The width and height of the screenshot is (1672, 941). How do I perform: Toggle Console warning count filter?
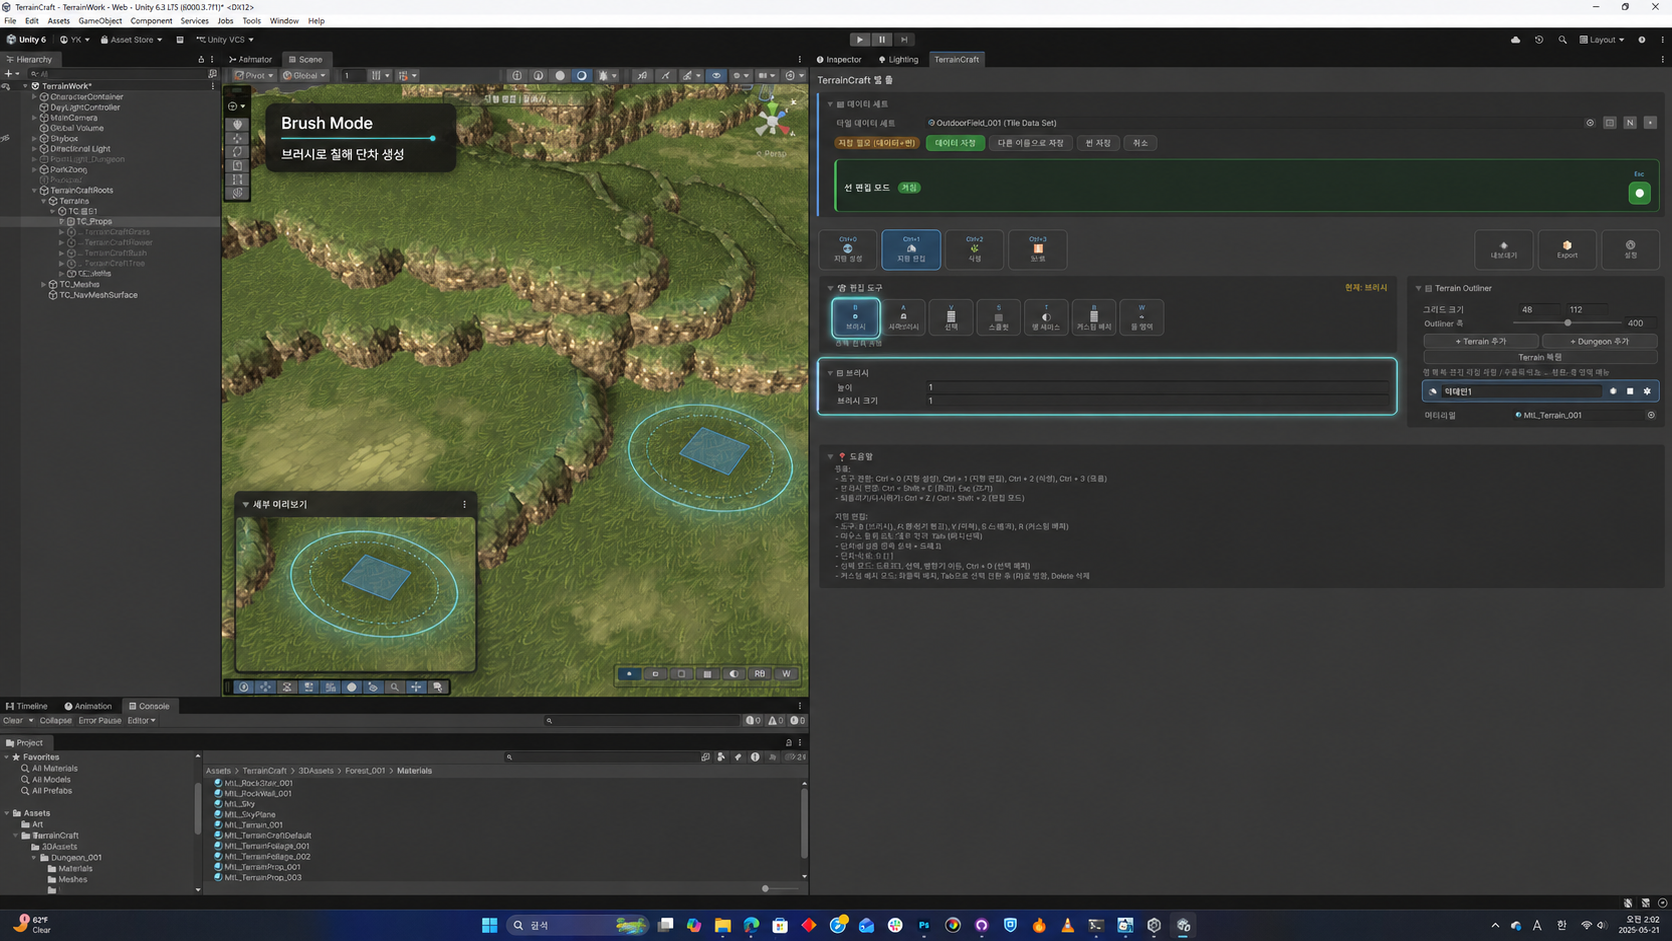(775, 720)
